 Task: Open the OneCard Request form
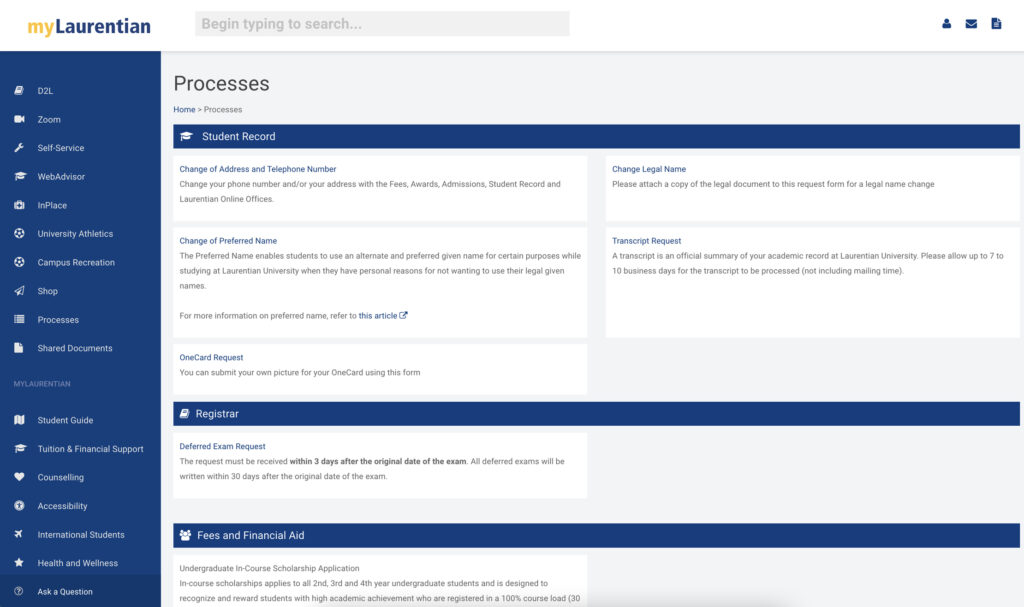click(211, 357)
